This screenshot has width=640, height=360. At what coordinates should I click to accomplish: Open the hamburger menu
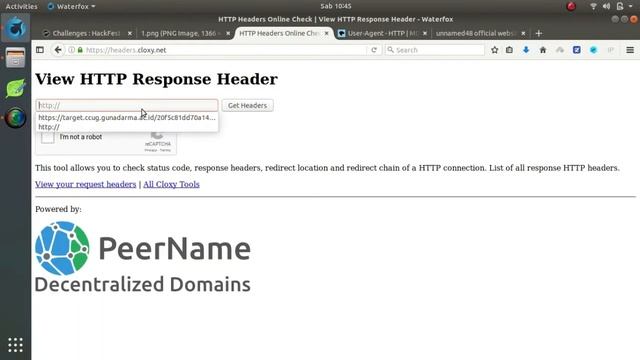pos(630,50)
